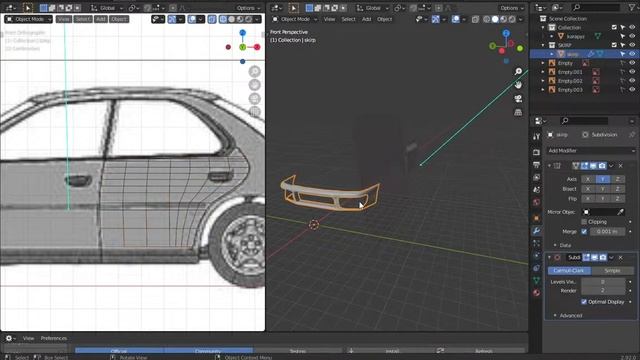Image resolution: width=640 pixels, height=360 pixels.
Task: Expand Empty.002 in outliner
Action: pos(543,81)
